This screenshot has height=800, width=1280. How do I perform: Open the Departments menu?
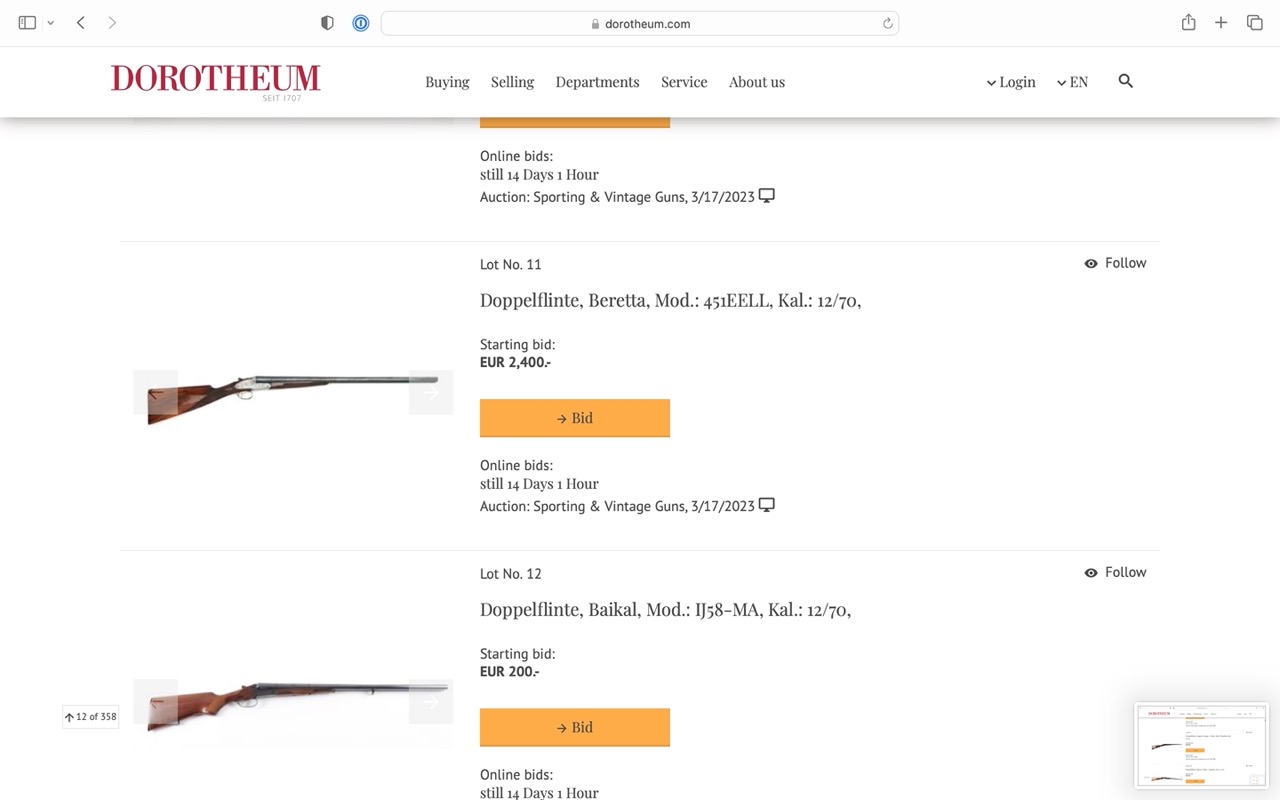(597, 82)
